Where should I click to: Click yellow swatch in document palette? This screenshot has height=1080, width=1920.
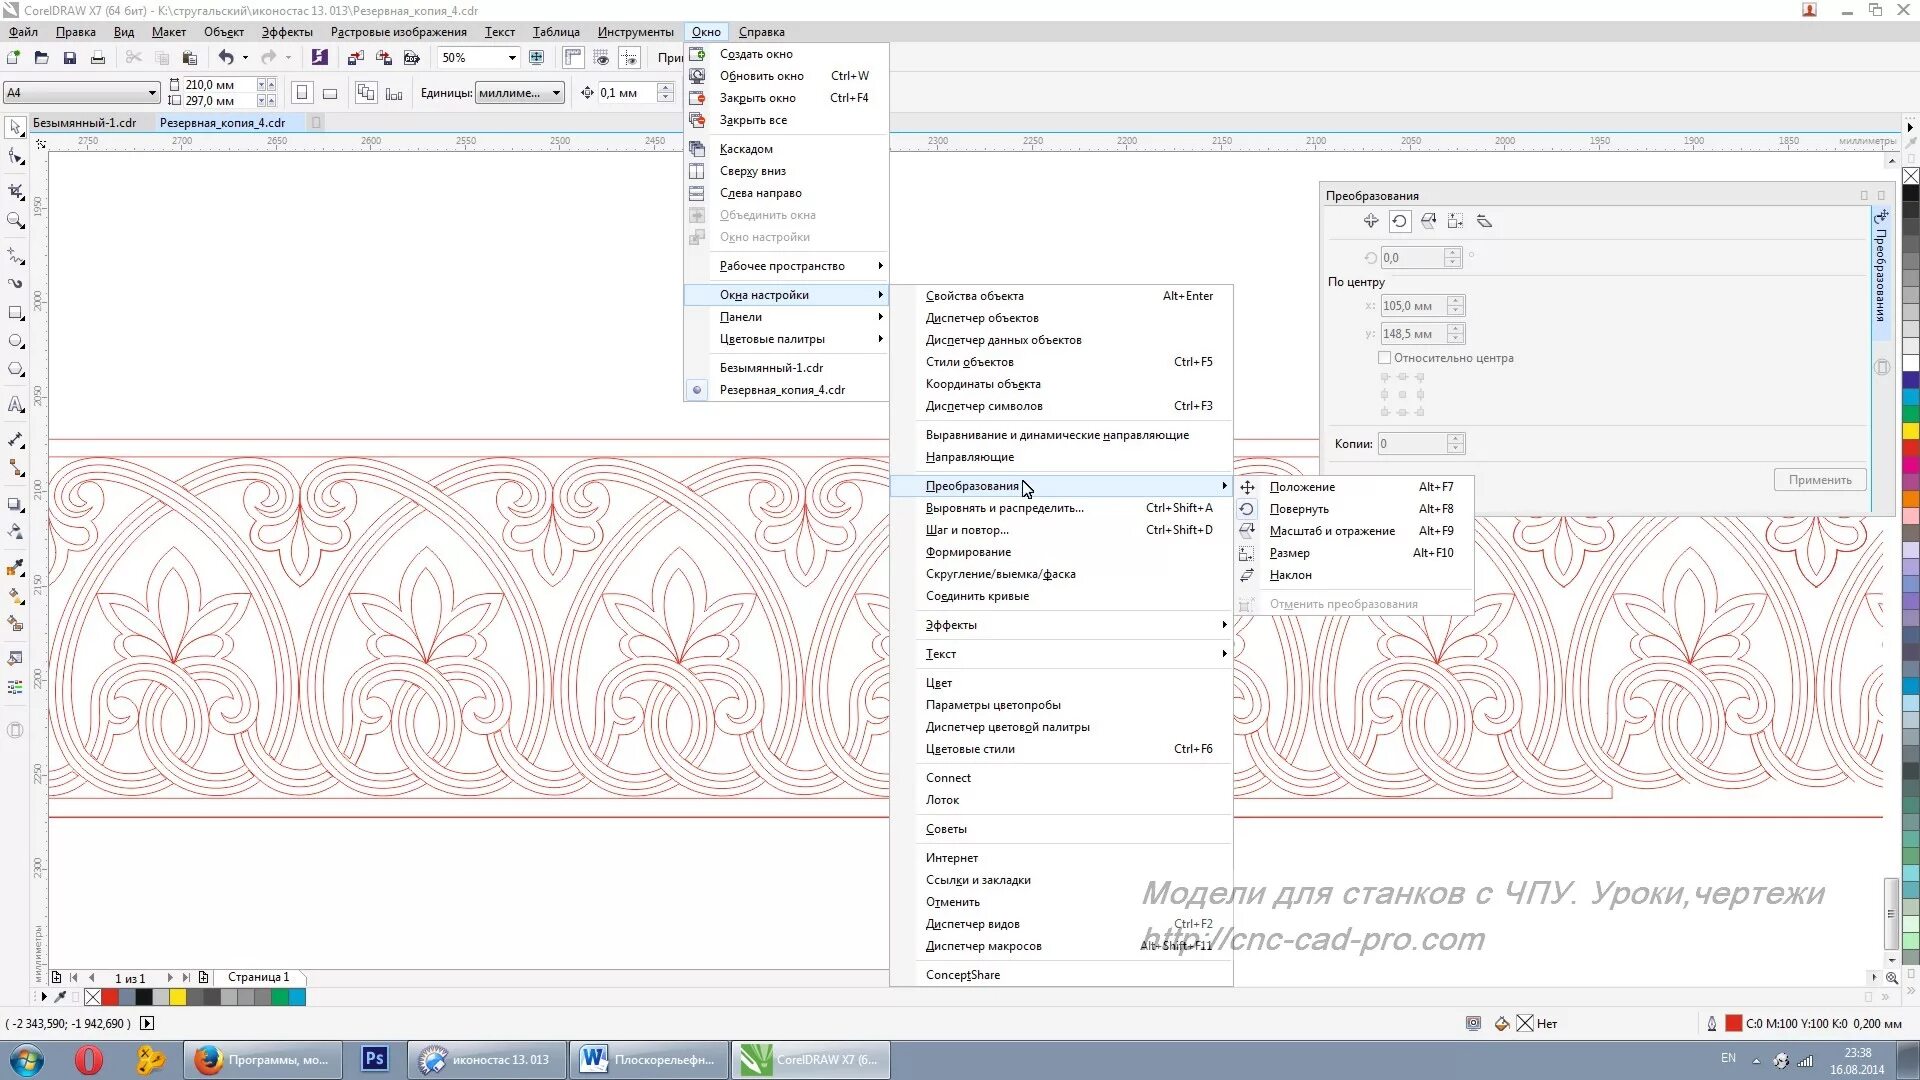pos(177,997)
